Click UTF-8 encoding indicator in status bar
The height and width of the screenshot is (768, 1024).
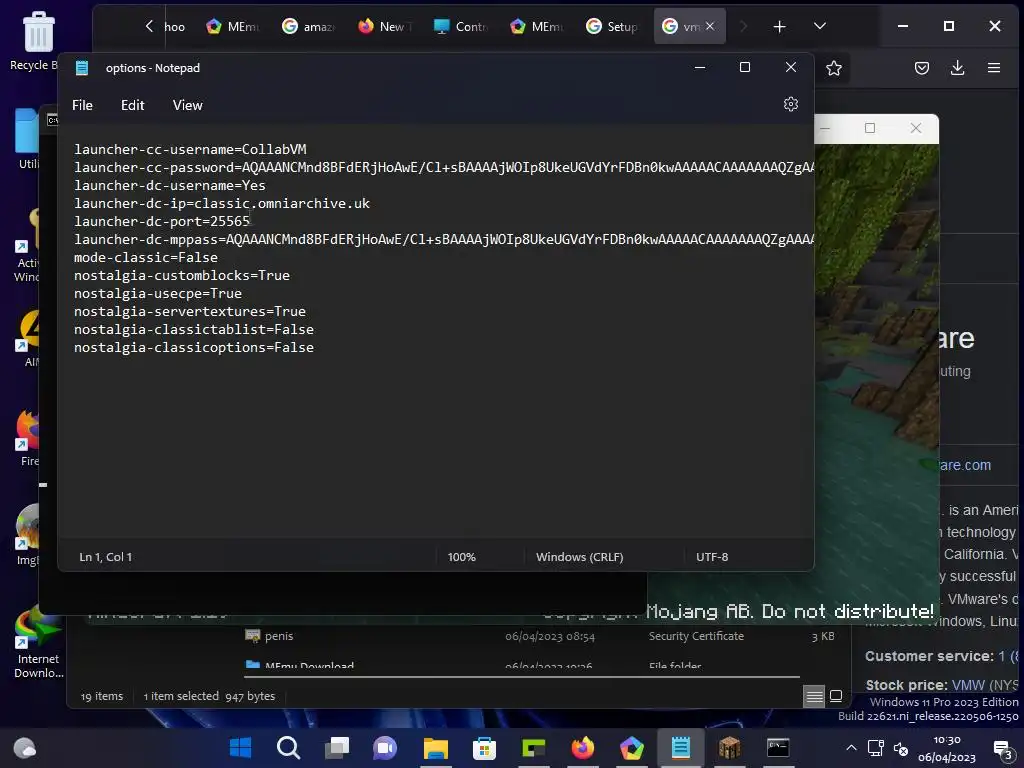[712, 557]
